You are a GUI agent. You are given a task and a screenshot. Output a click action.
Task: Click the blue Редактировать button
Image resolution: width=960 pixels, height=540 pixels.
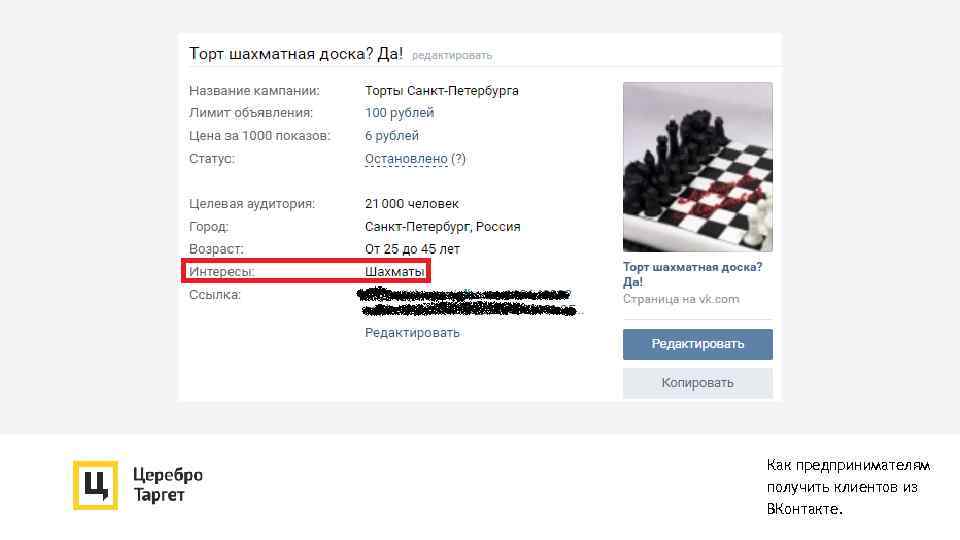click(697, 344)
